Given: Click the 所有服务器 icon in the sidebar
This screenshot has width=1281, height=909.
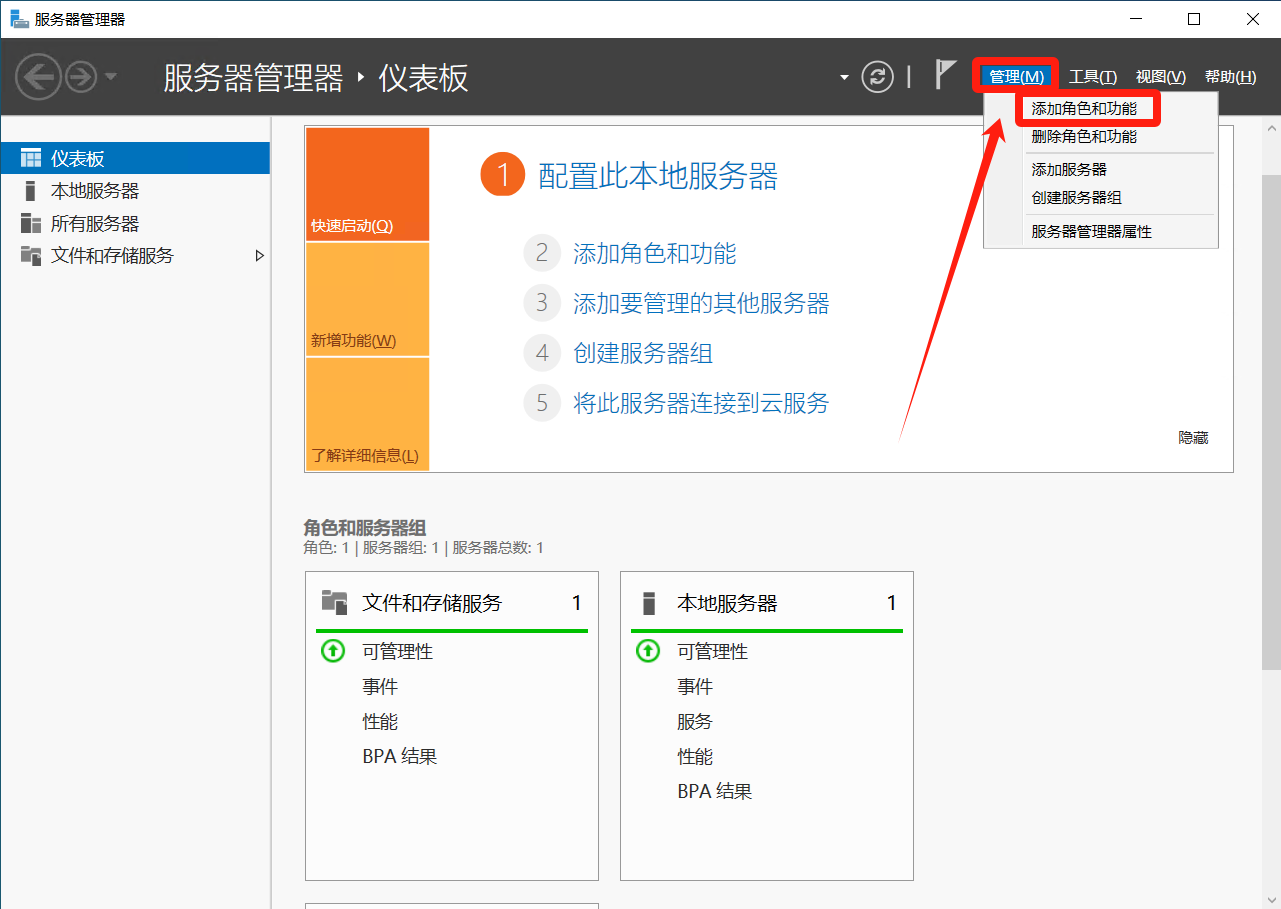Looking at the screenshot, I should 31,223.
